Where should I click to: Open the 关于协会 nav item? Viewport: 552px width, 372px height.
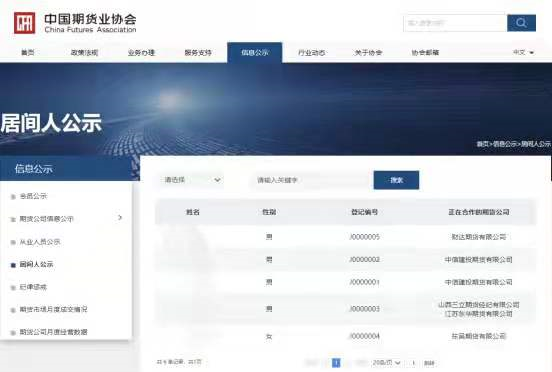coord(368,53)
